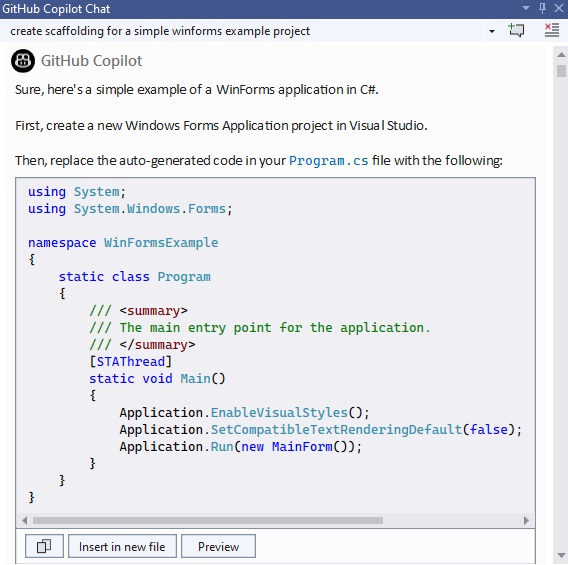Image resolution: width=568 pixels, height=565 pixels.
Task: Click "Application.EnableVisualStyles();" code line
Action: (245, 413)
